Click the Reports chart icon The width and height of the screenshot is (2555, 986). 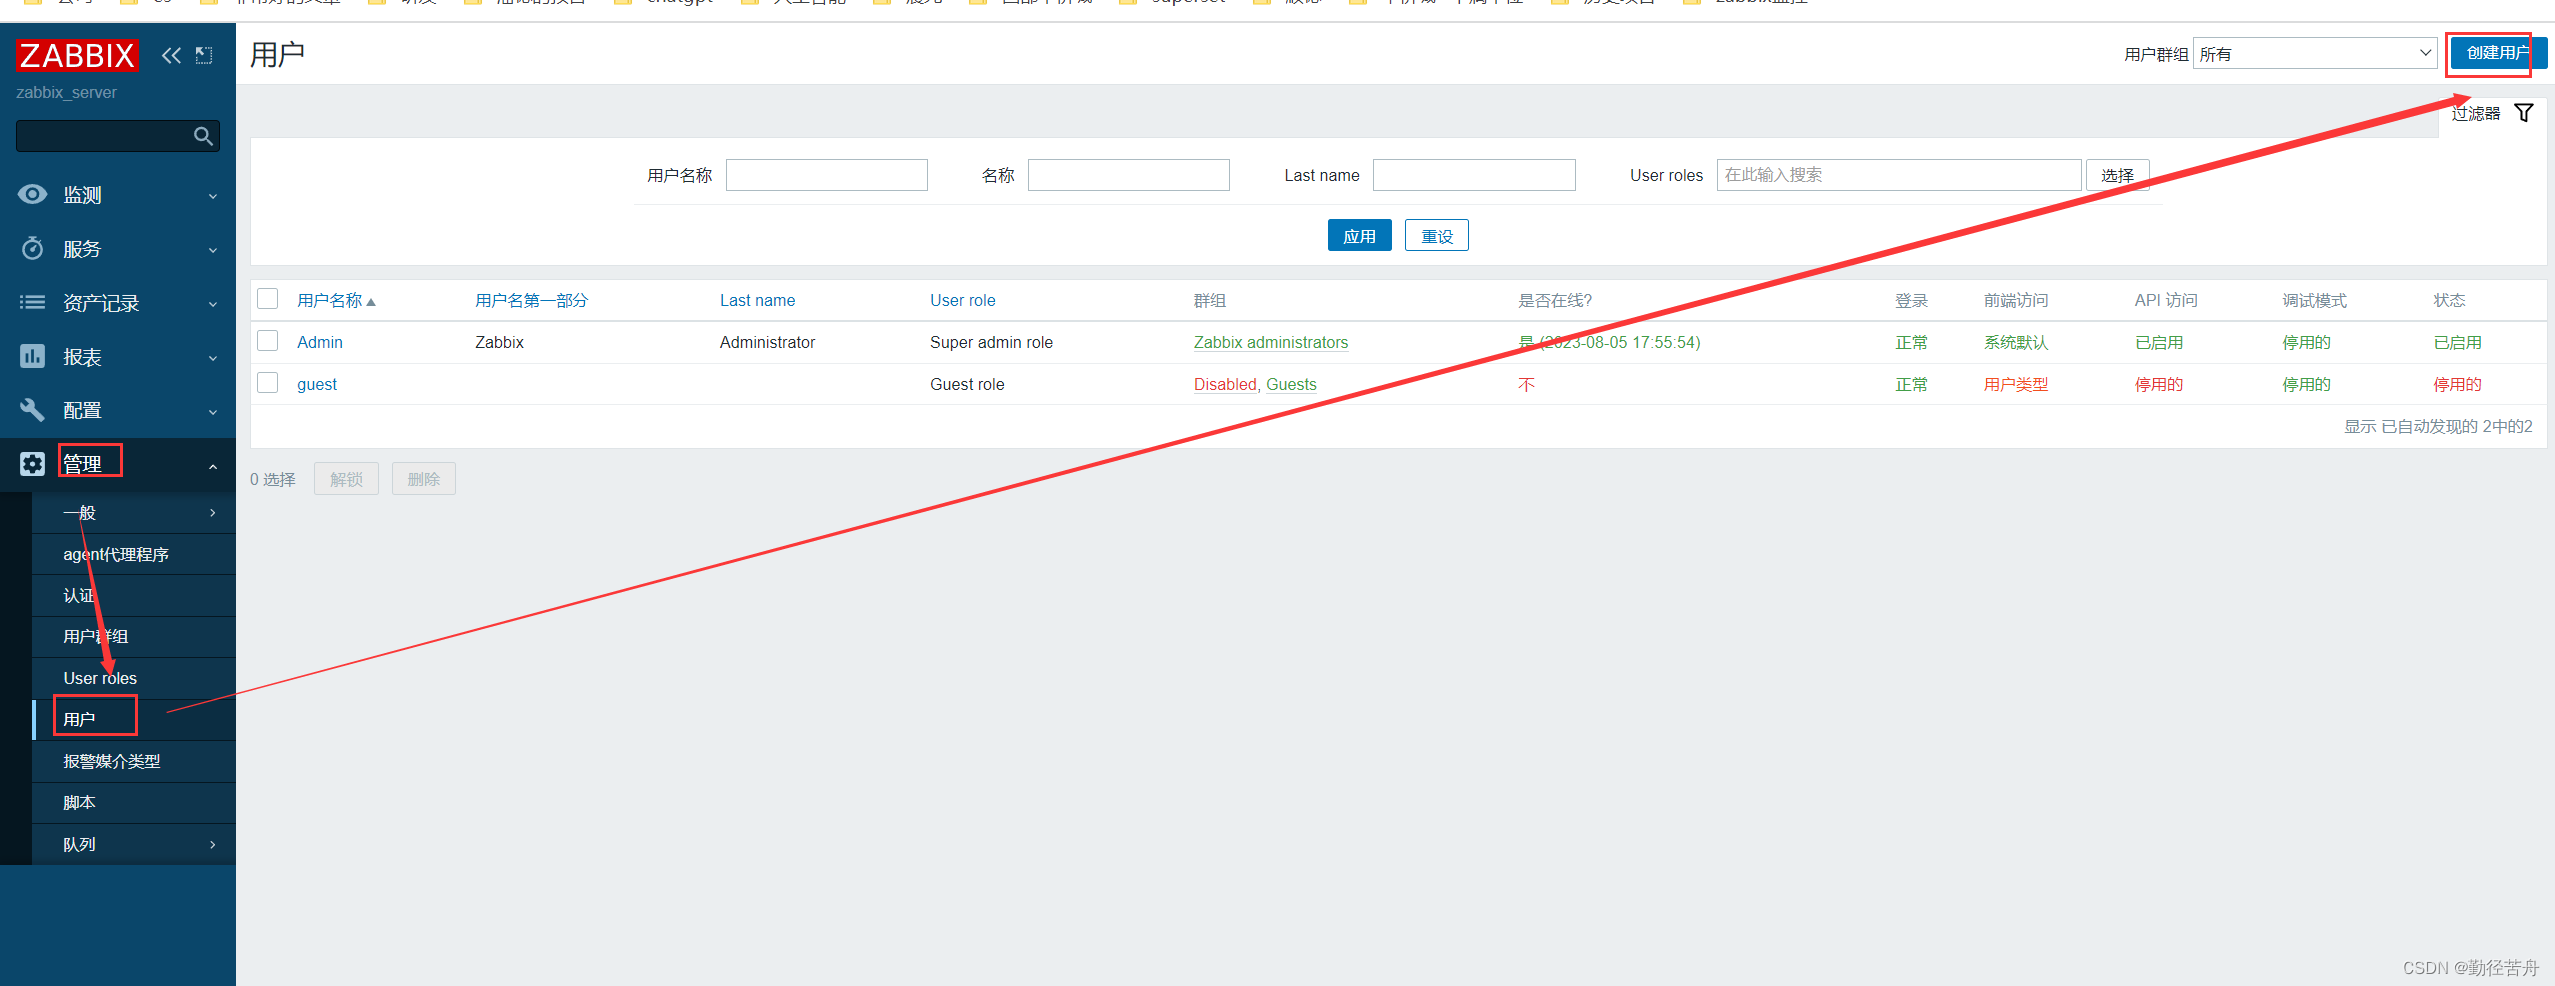coord(33,356)
